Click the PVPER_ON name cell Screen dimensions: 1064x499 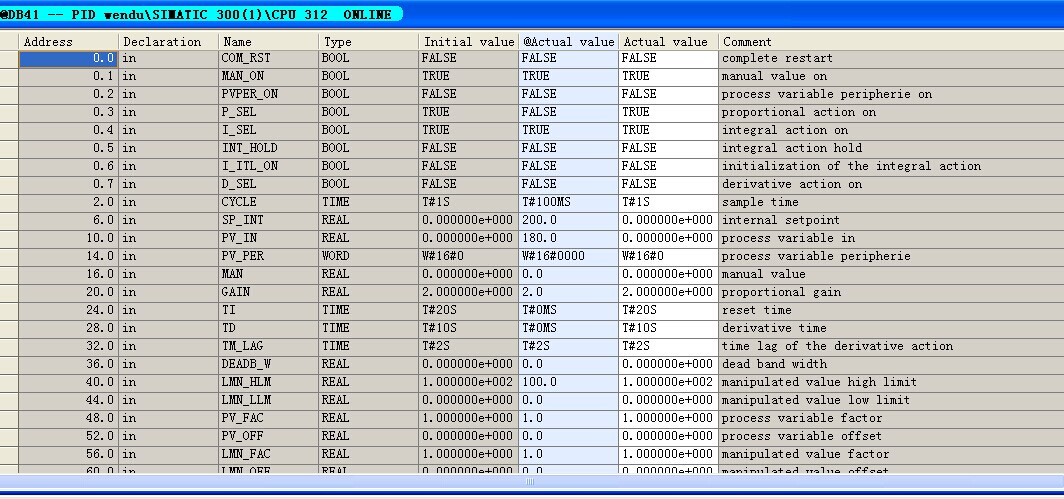(268, 94)
